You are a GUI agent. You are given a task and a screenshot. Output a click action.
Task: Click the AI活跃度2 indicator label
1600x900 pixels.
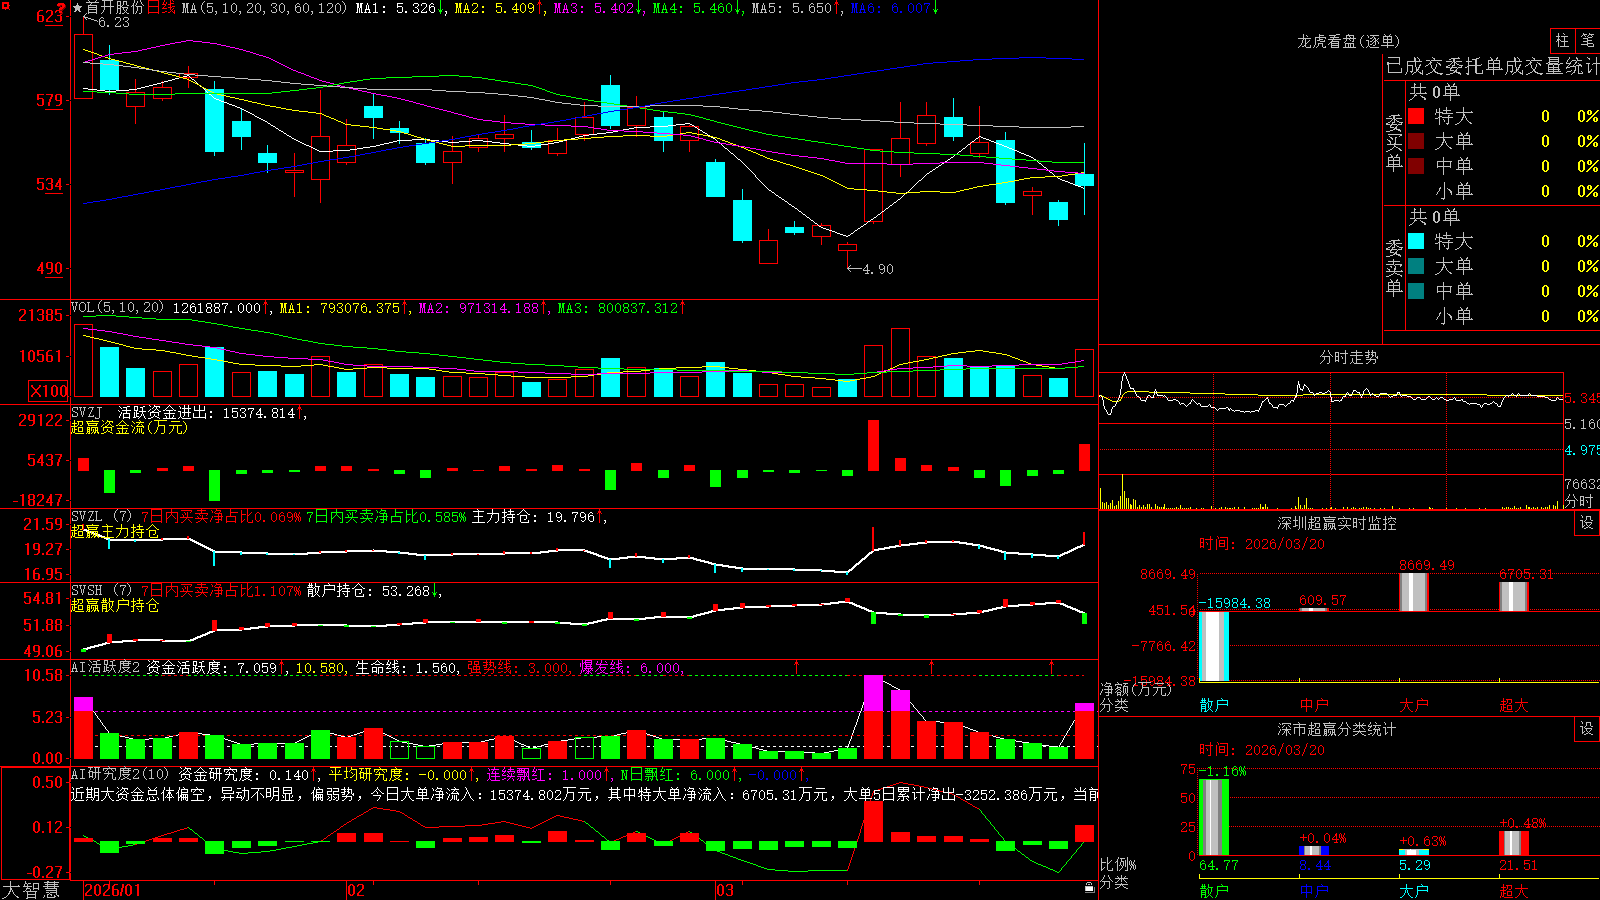click(x=106, y=668)
